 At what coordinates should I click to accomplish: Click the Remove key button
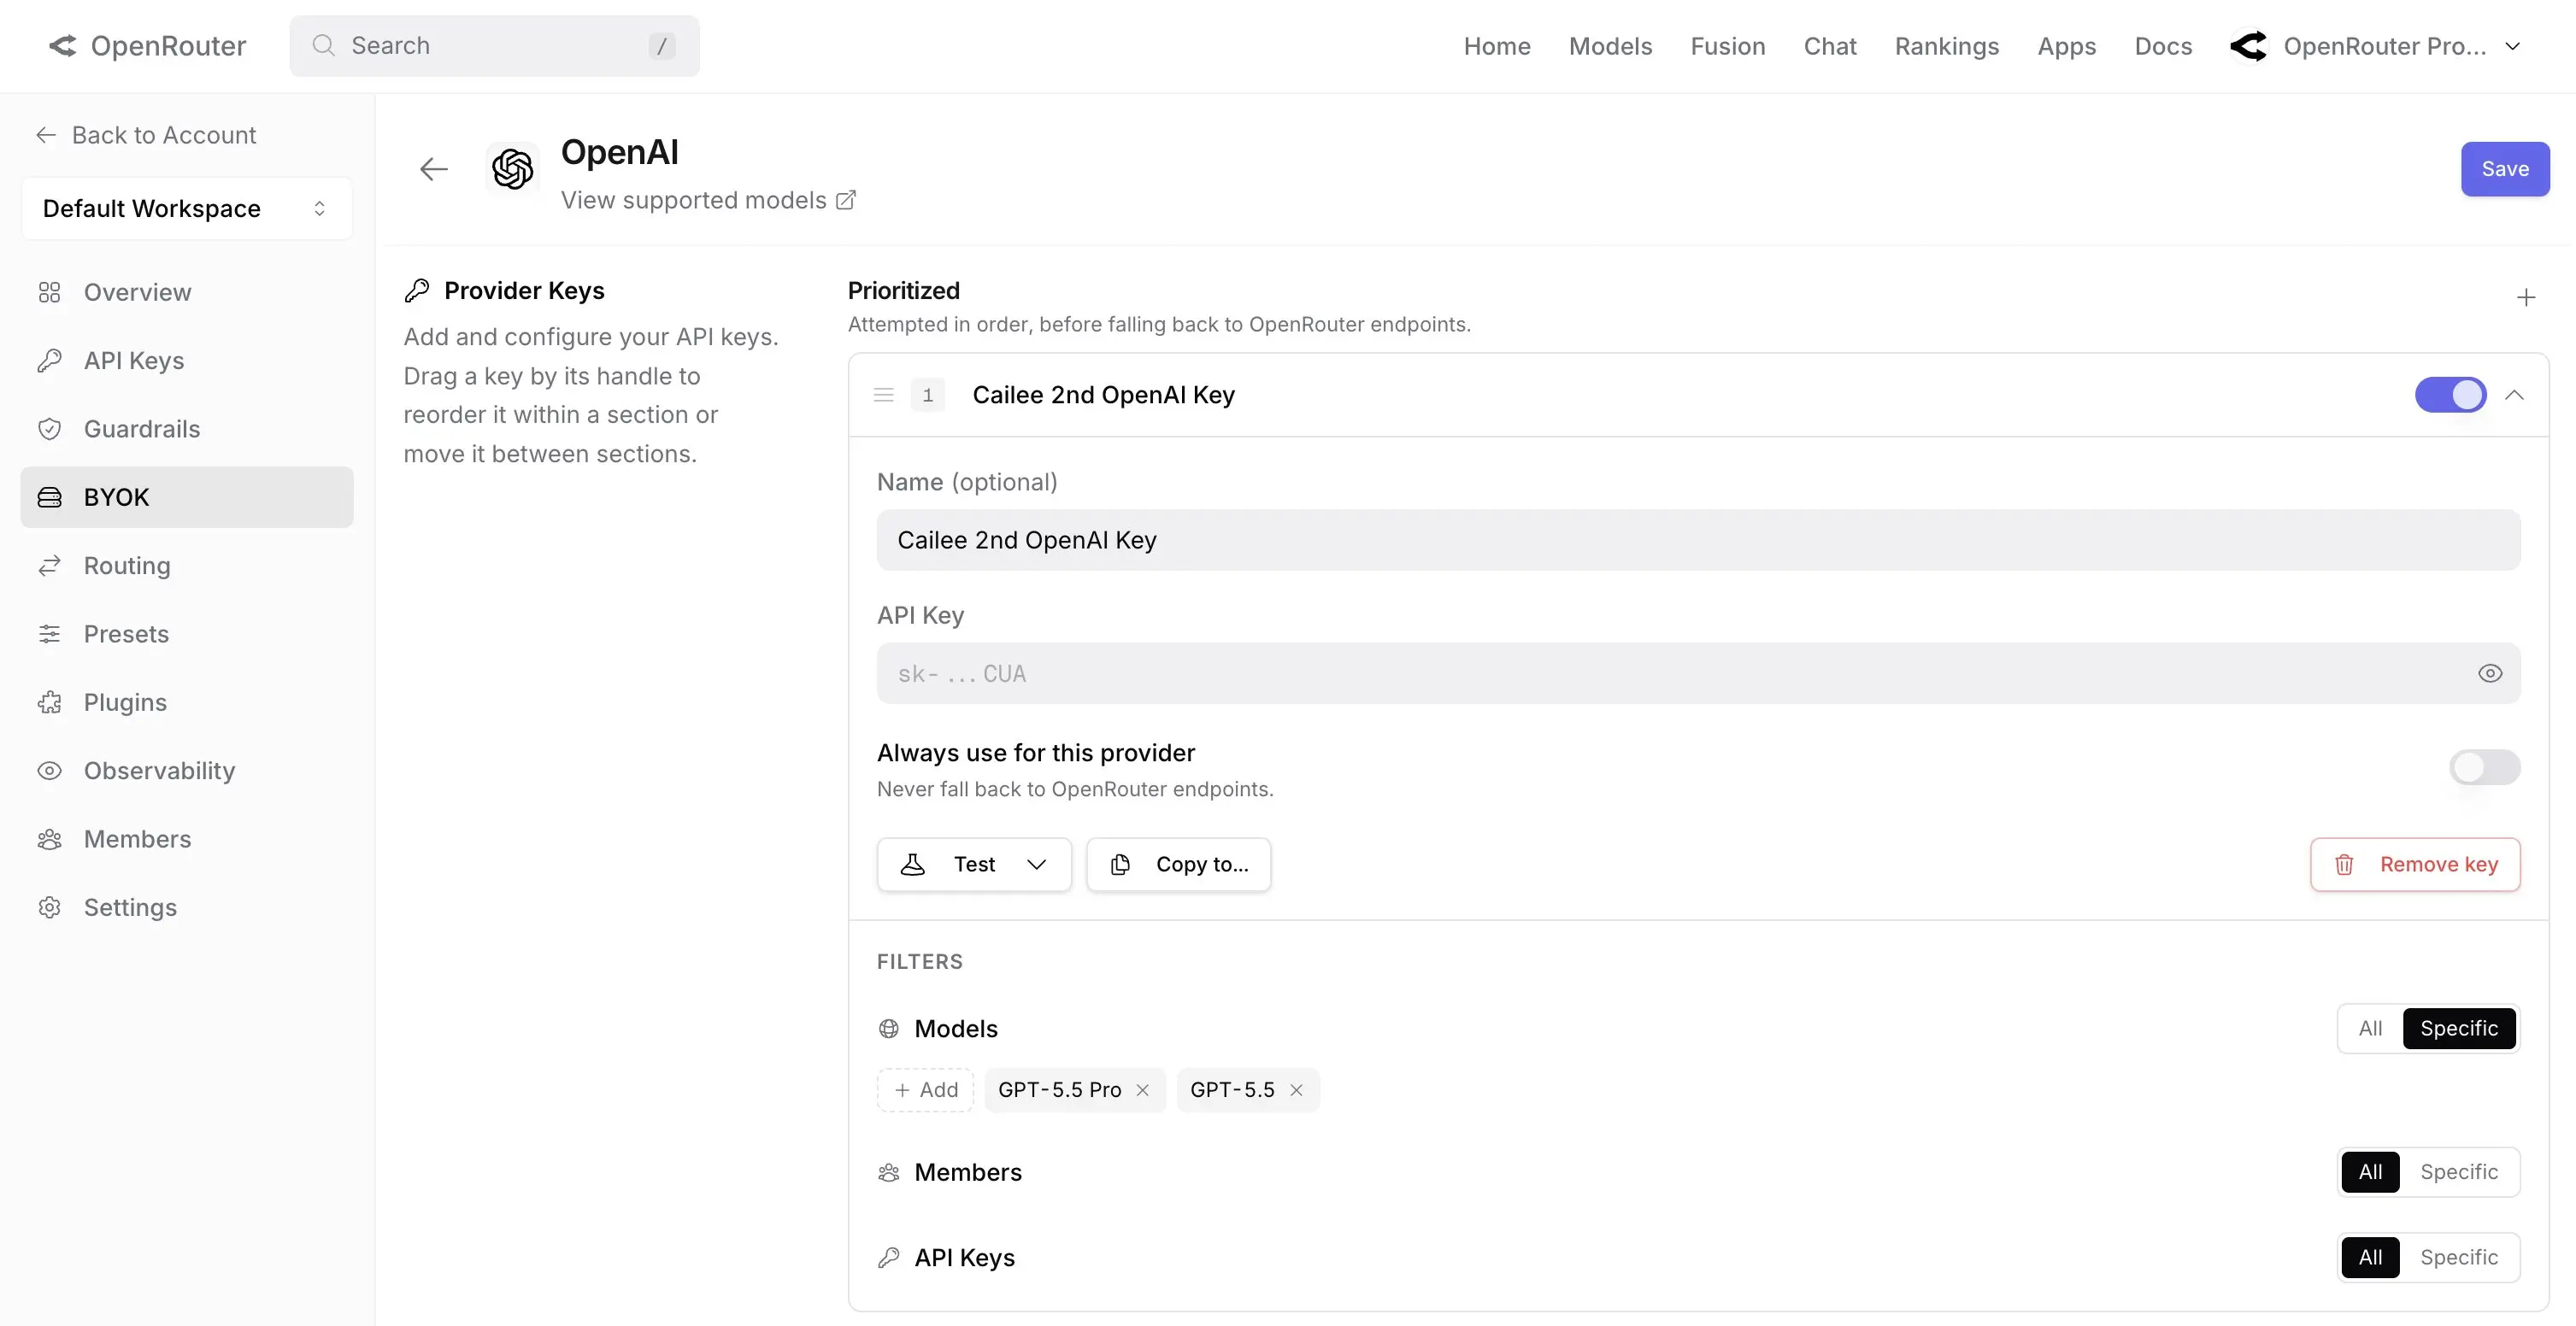coord(2415,865)
